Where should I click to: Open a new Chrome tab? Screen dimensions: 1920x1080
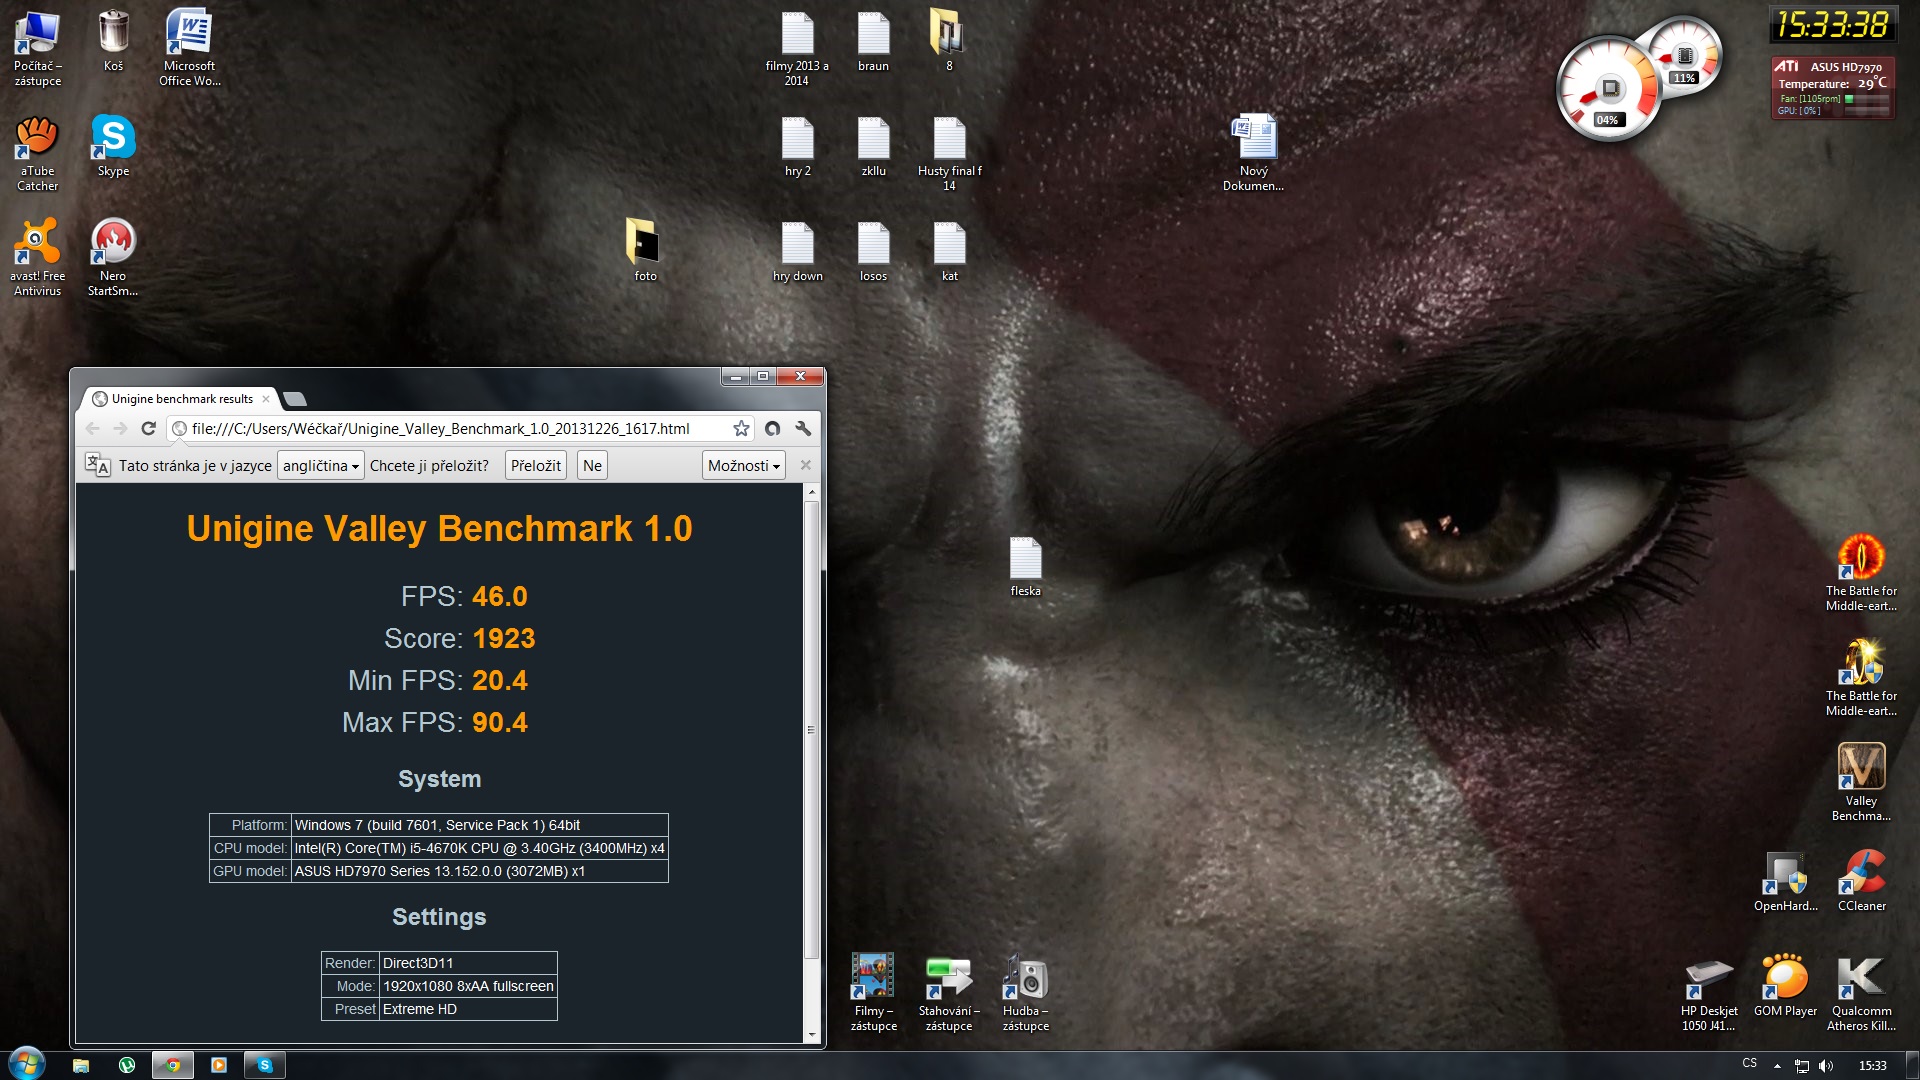coord(295,400)
